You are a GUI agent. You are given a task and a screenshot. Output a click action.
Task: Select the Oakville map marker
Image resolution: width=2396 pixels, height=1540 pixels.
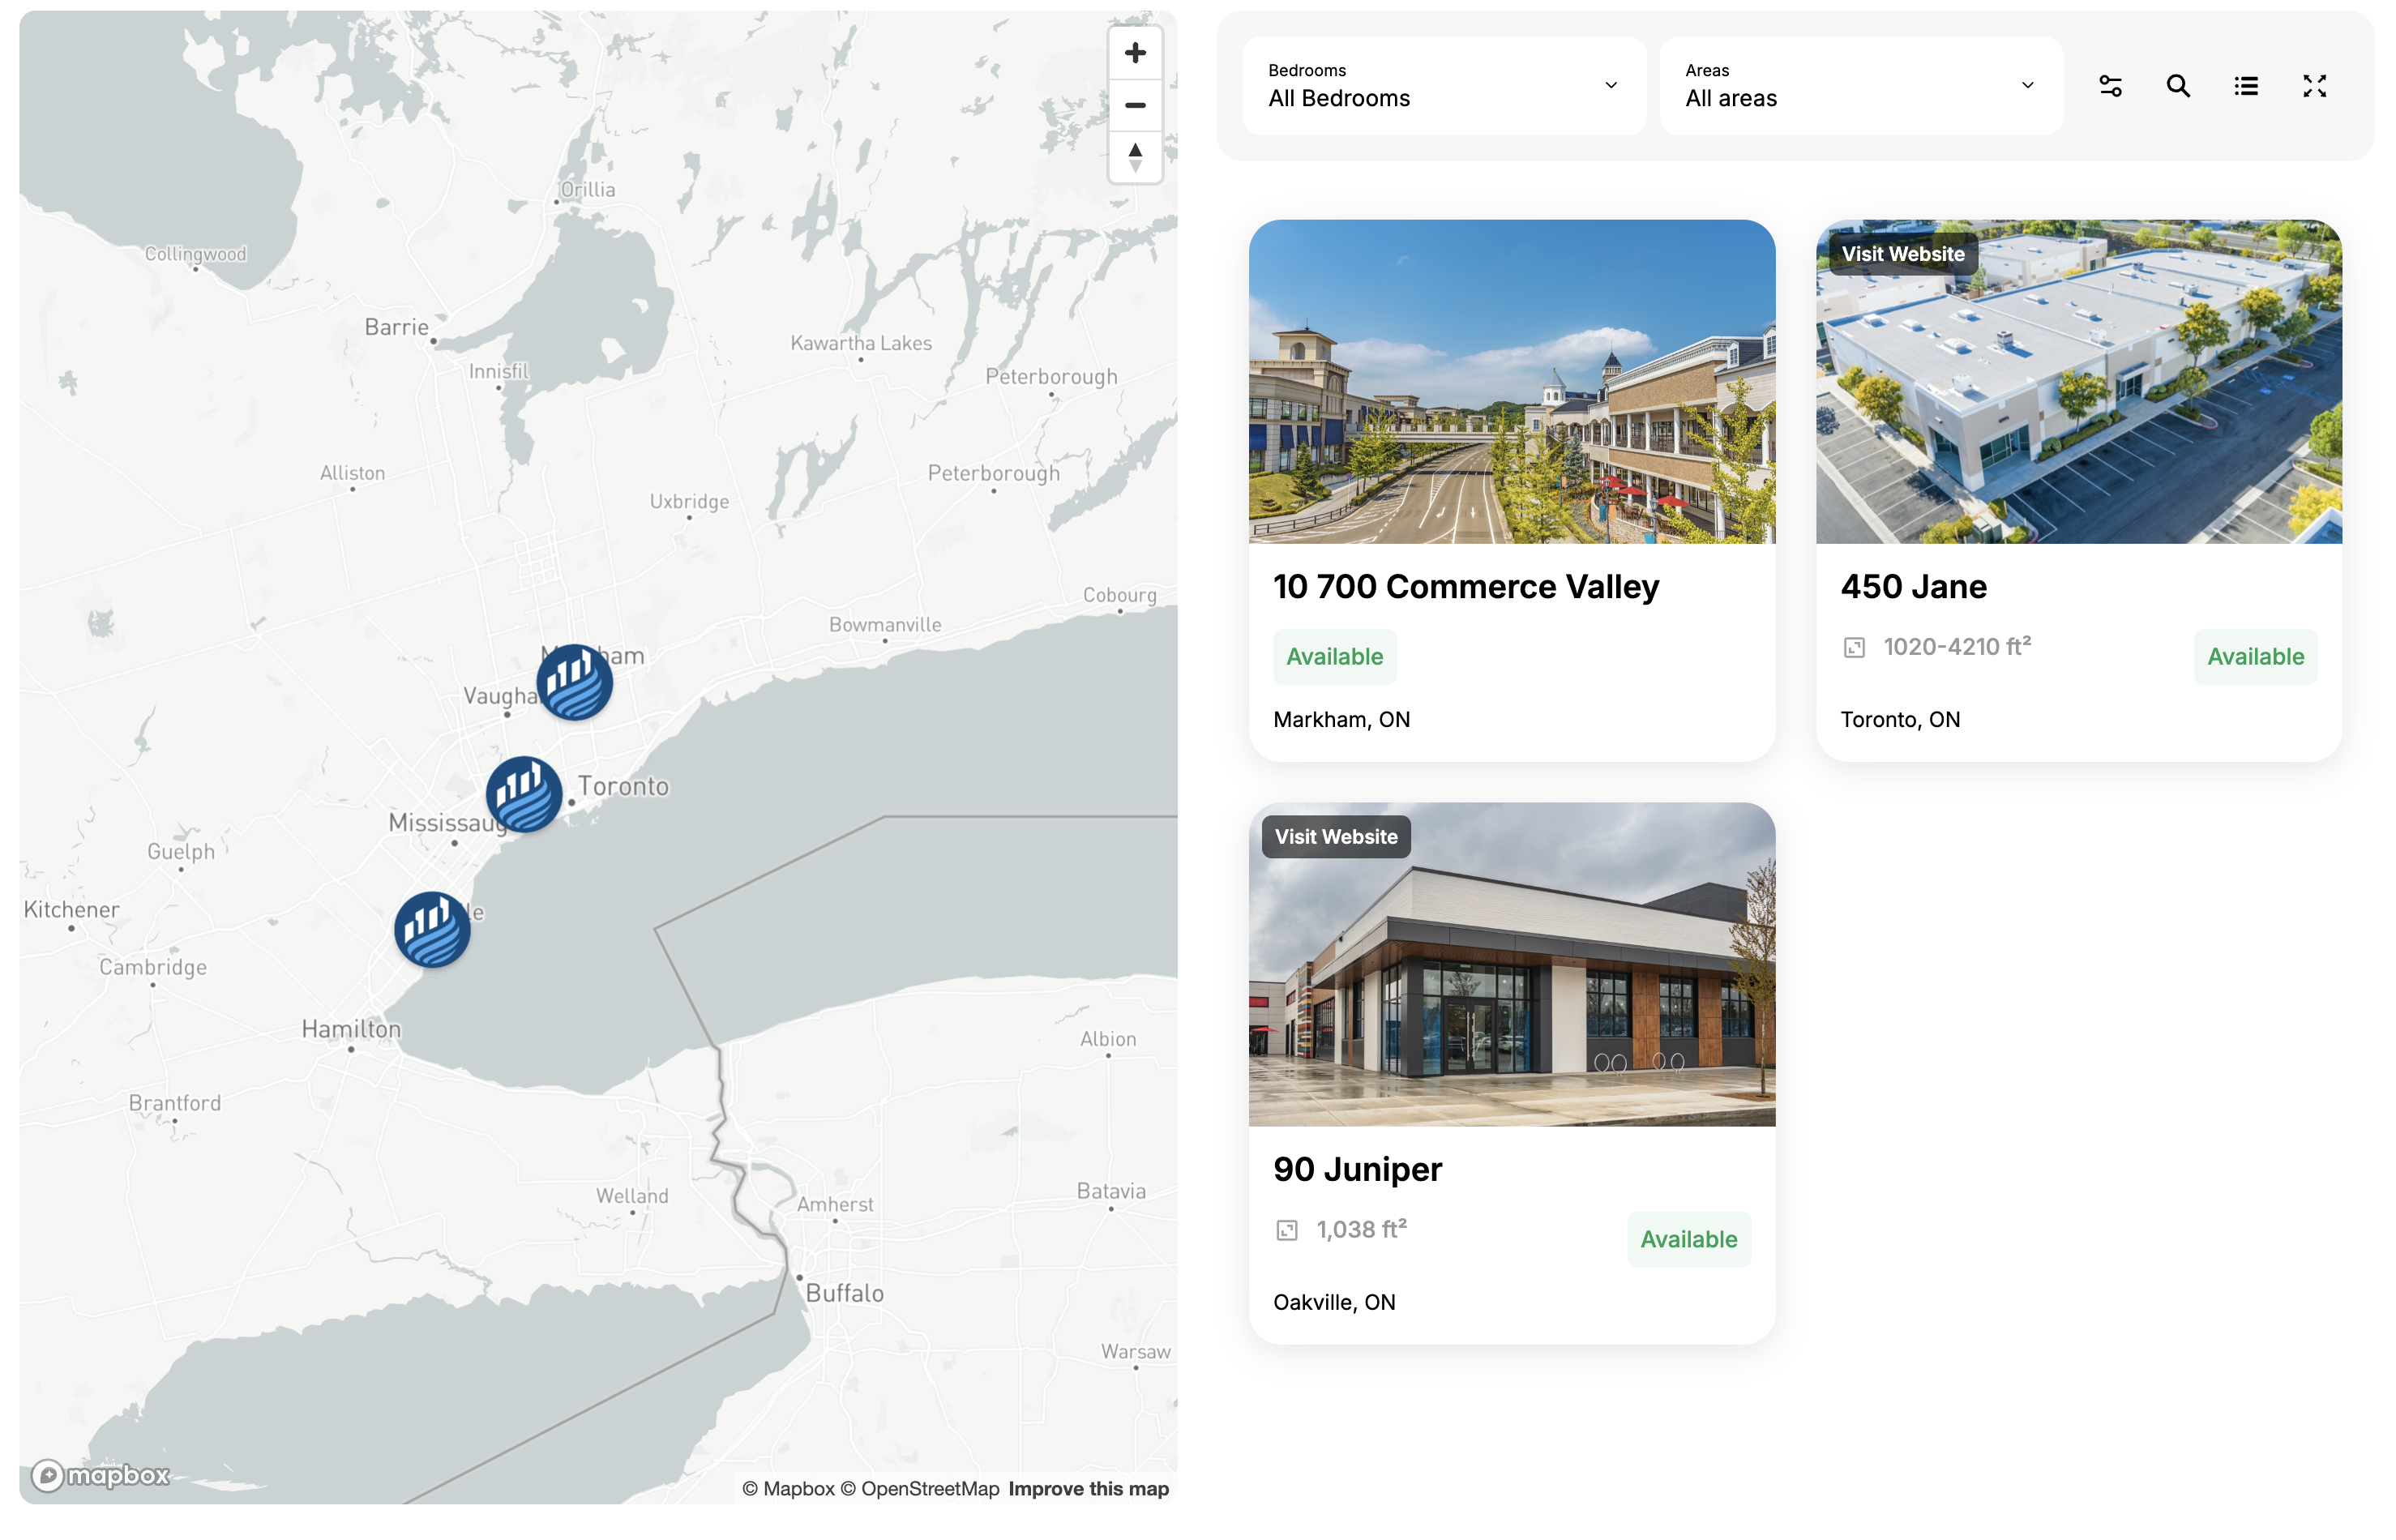(432, 930)
